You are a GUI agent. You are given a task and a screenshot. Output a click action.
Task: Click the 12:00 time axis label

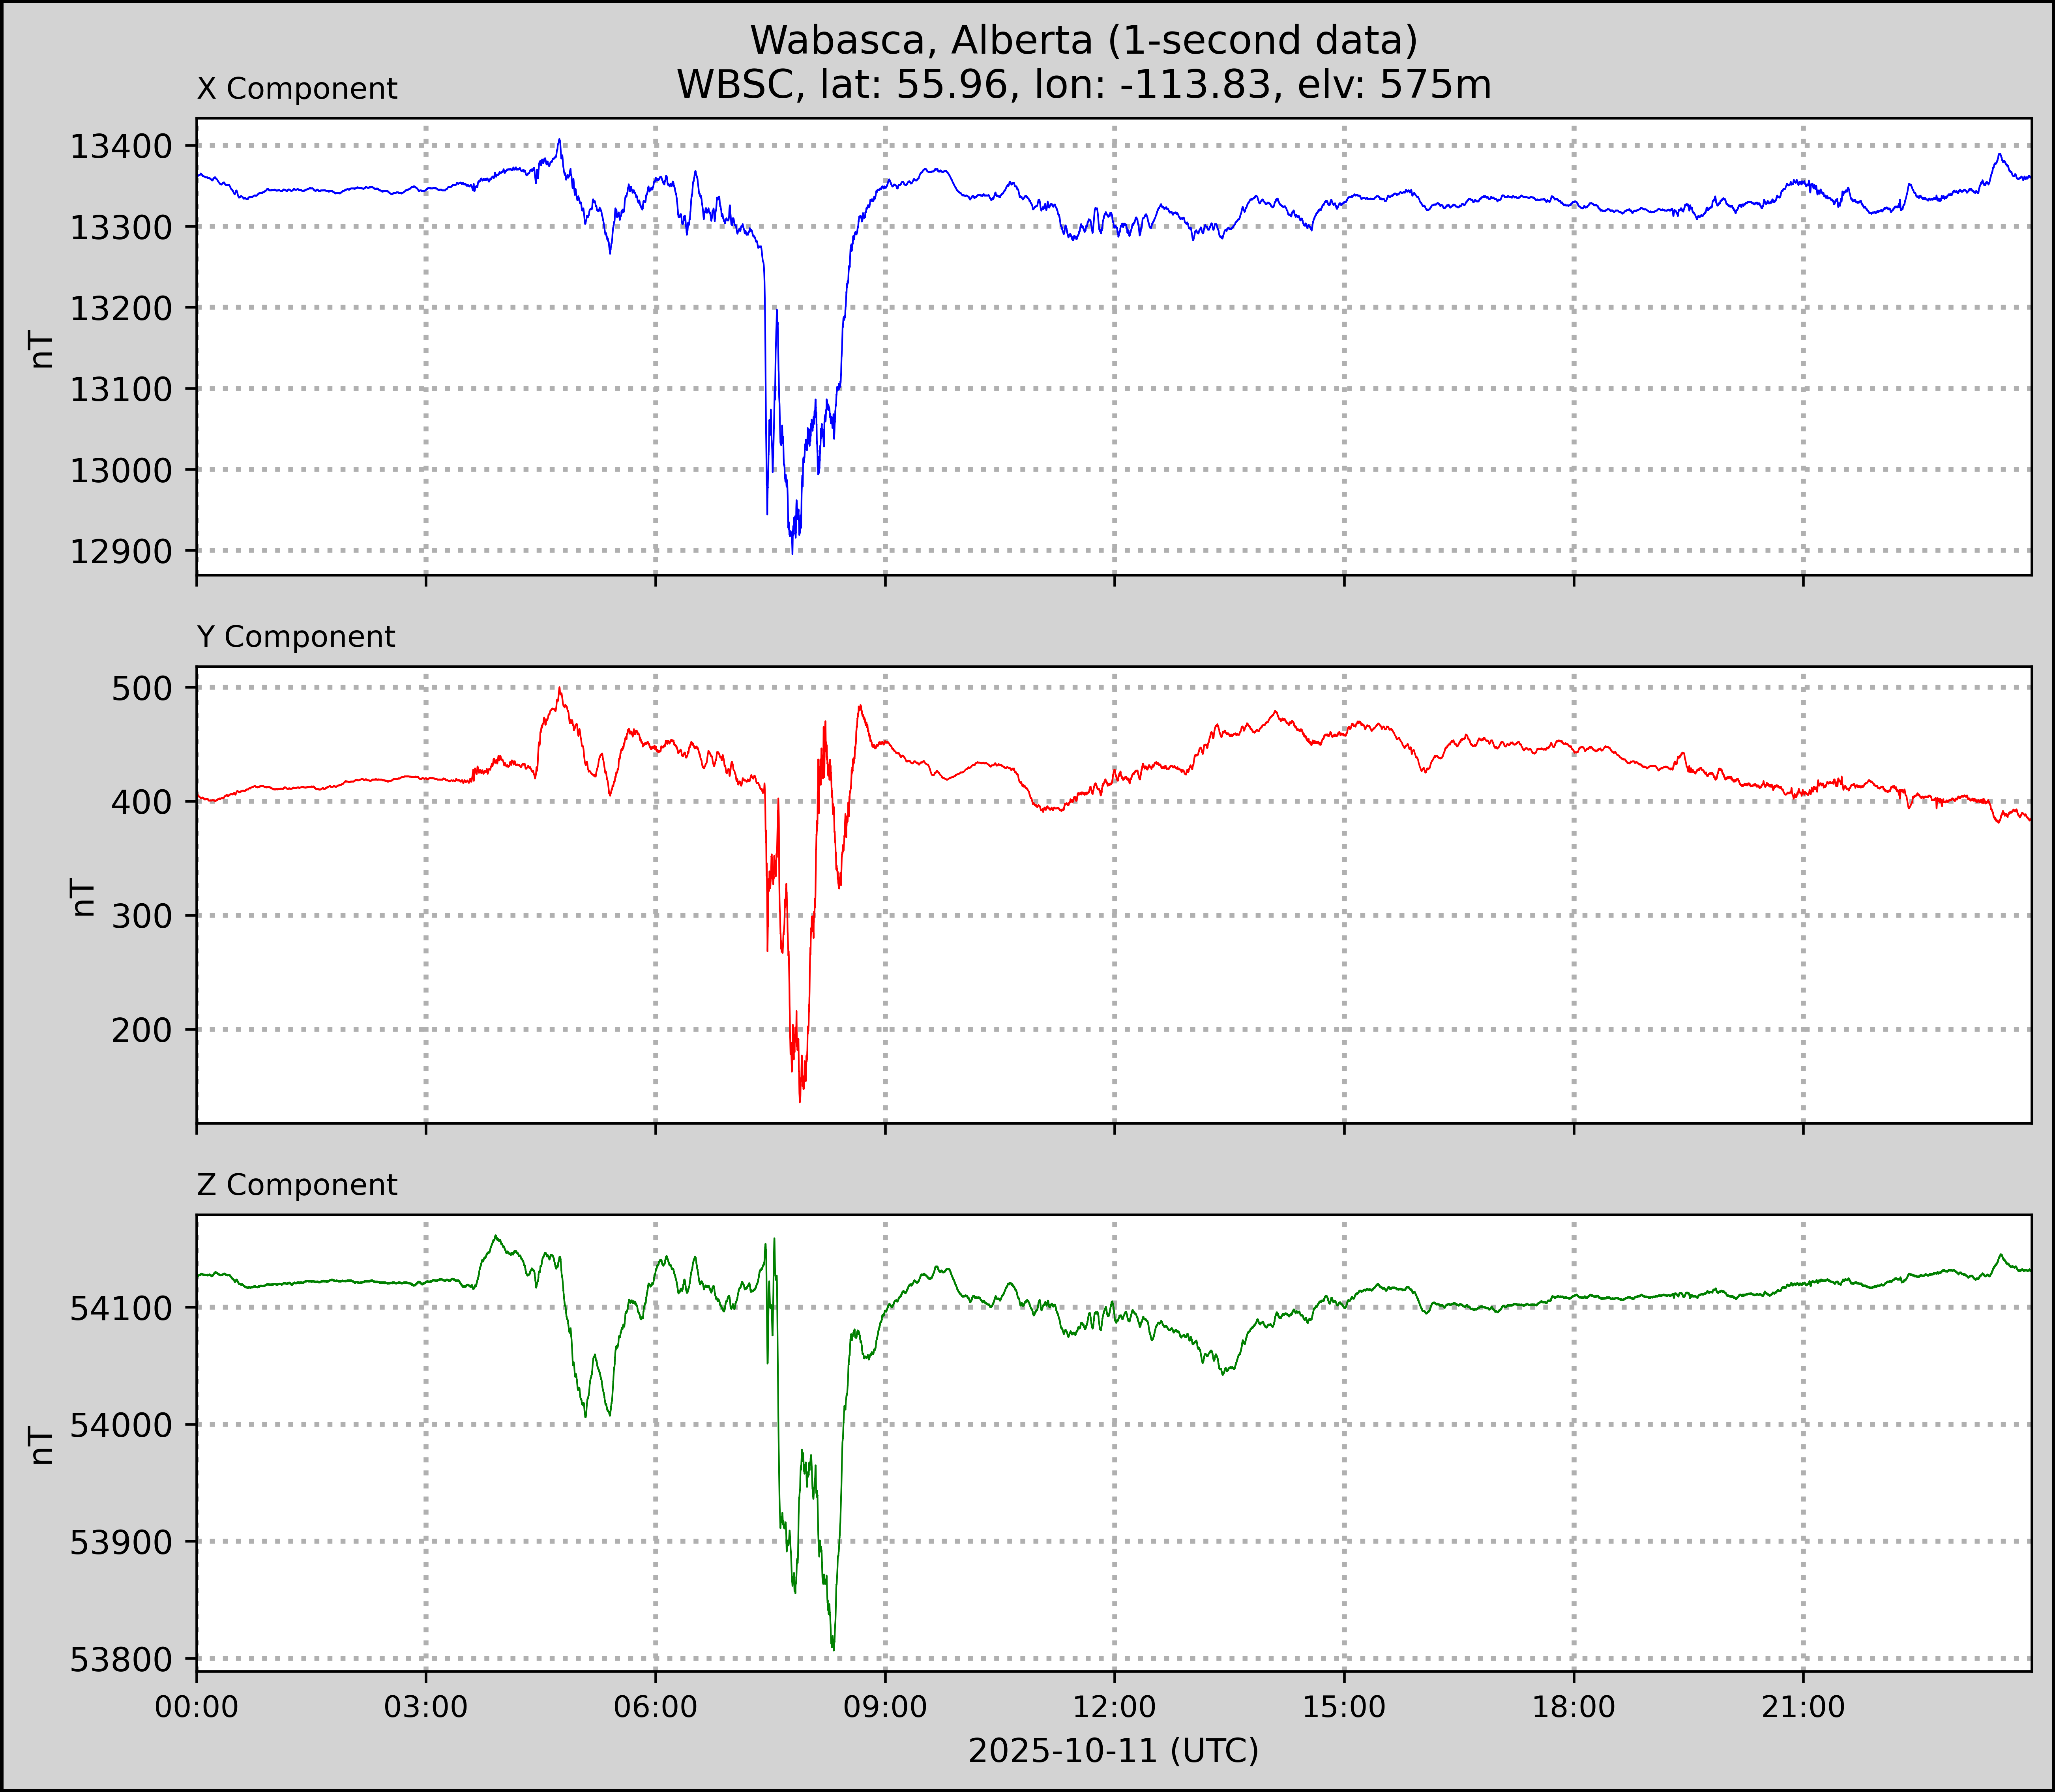[x=1114, y=1707]
